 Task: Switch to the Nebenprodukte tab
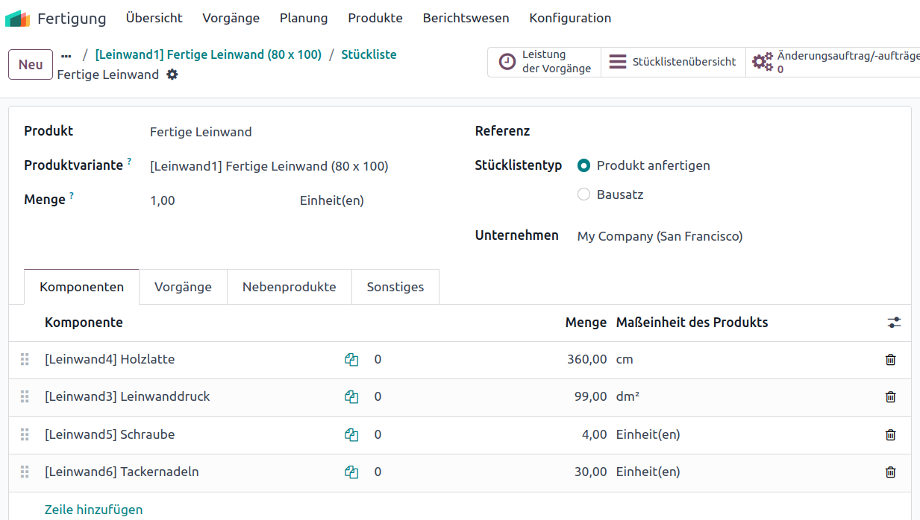289,287
